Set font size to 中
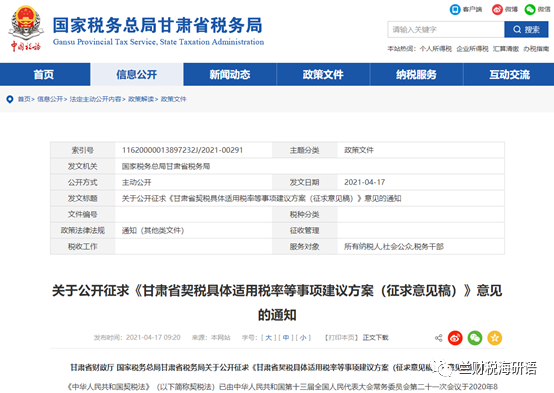Image resolution: width=554 pixels, height=393 pixels. point(286,338)
